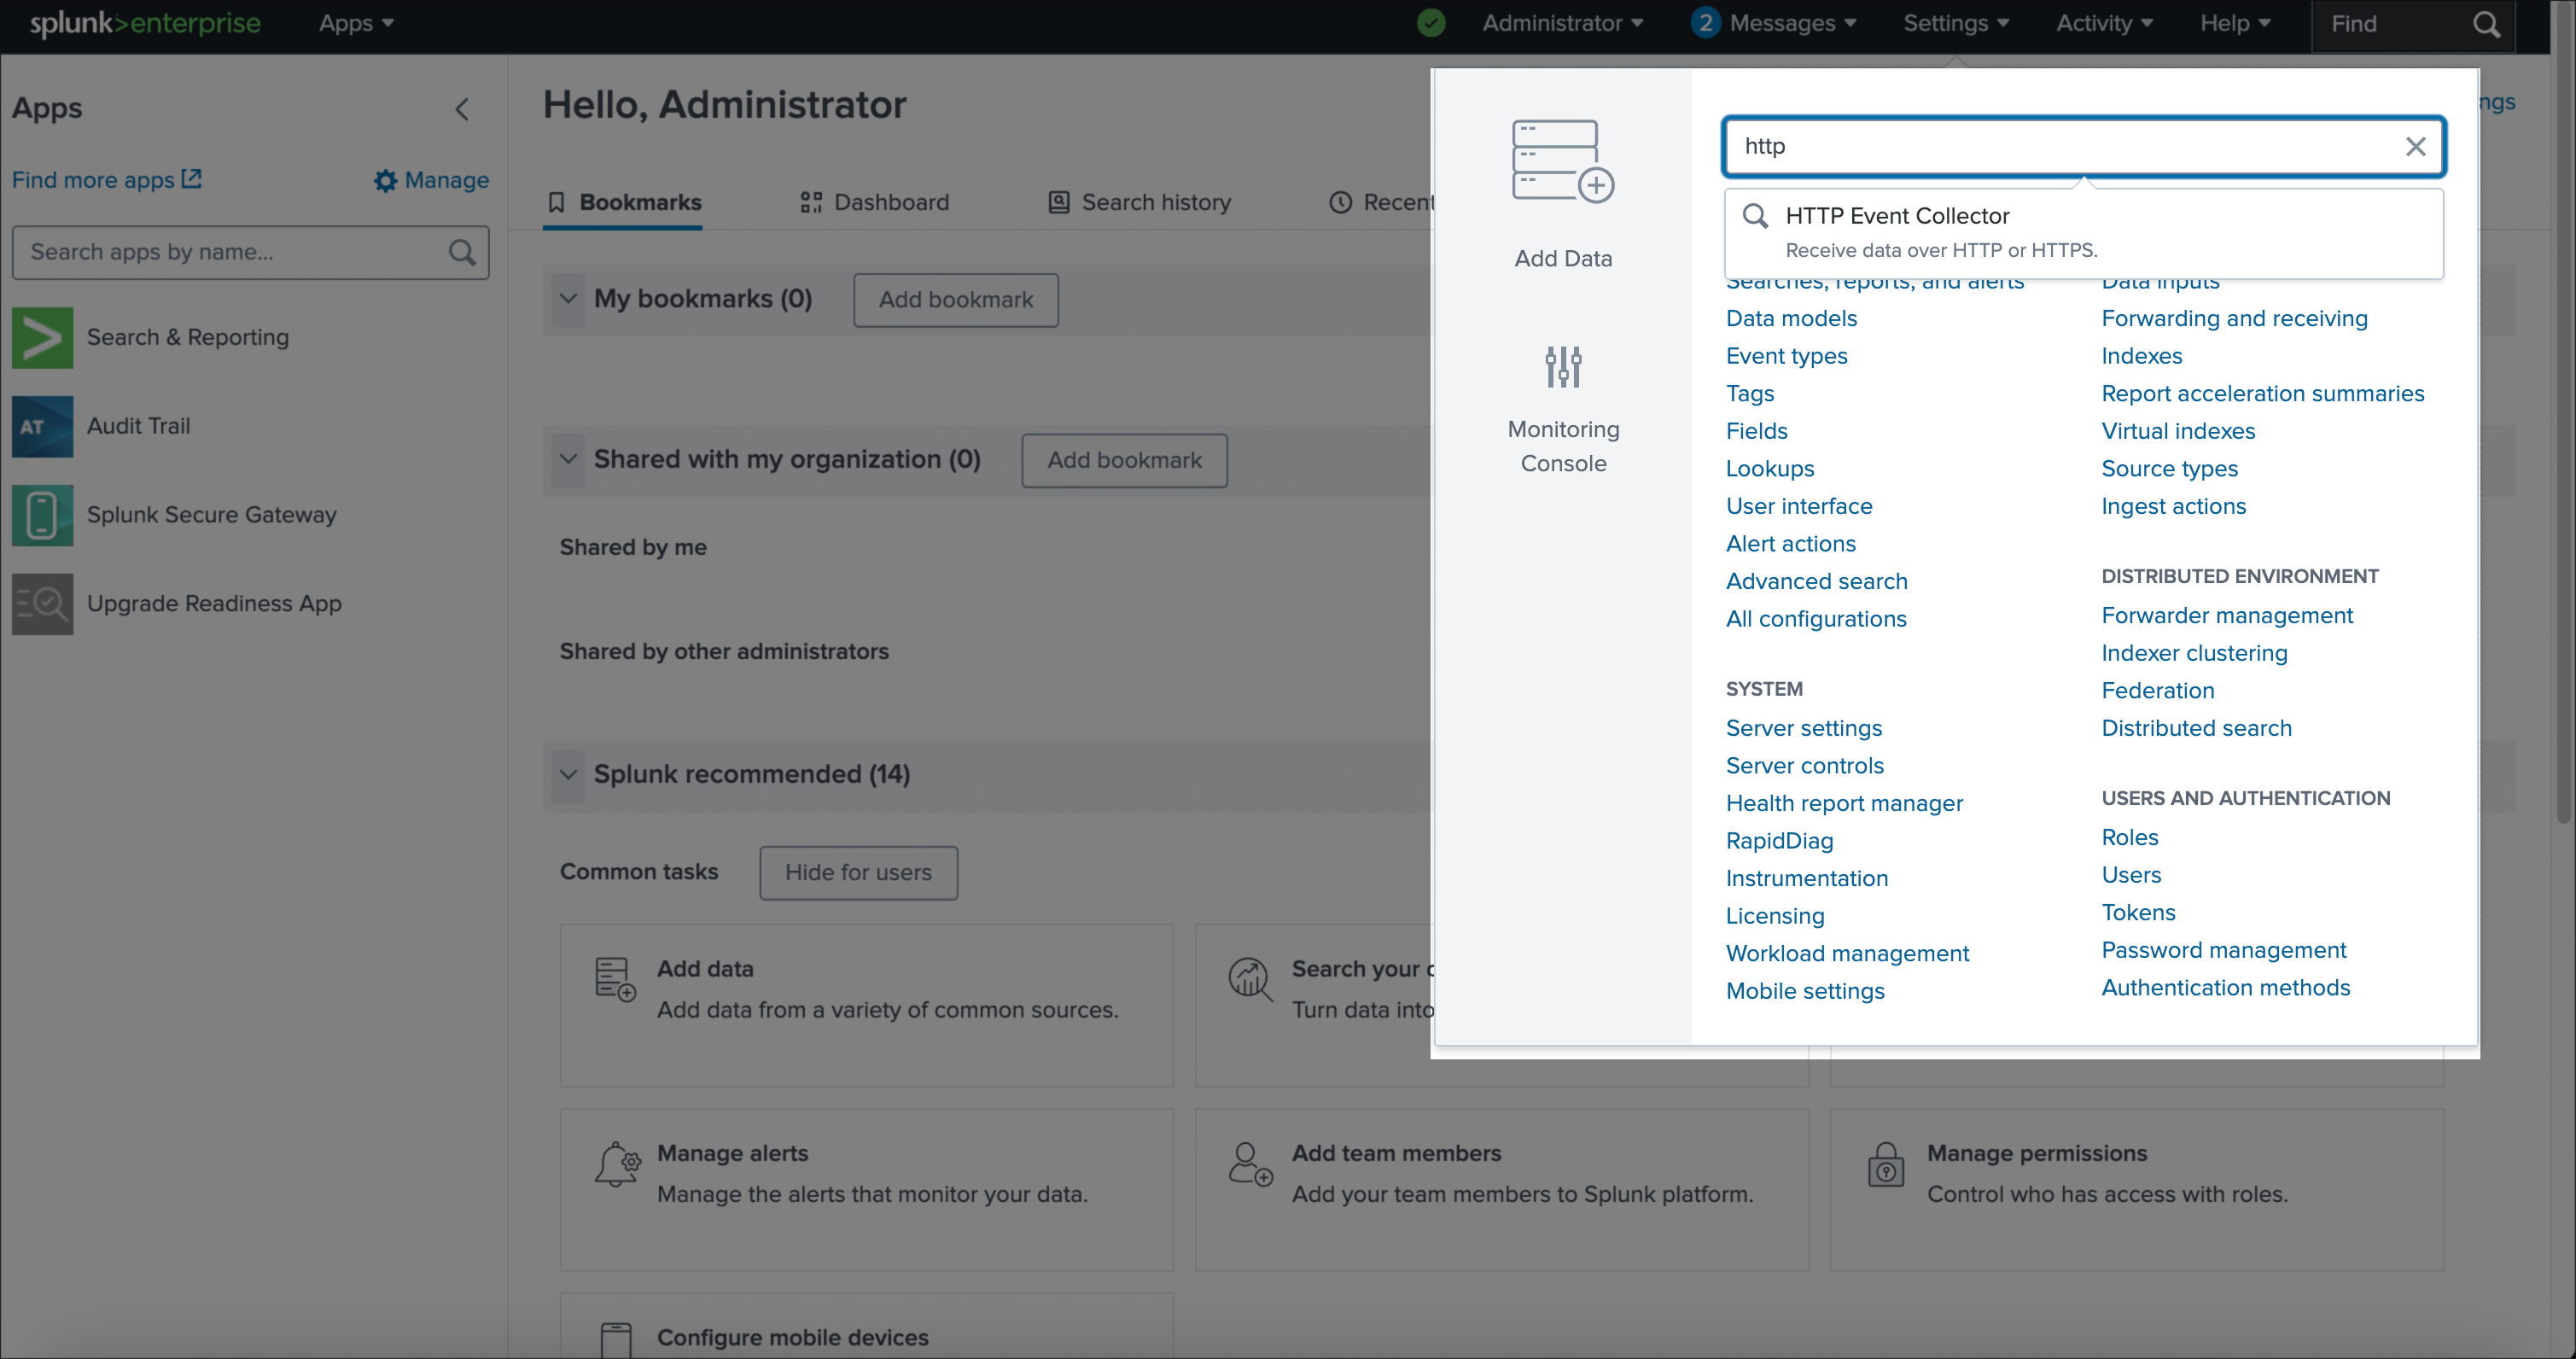The height and width of the screenshot is (1359, 2576).
Task: Click the Add team members person icon
Action: click(1250, 1164)
